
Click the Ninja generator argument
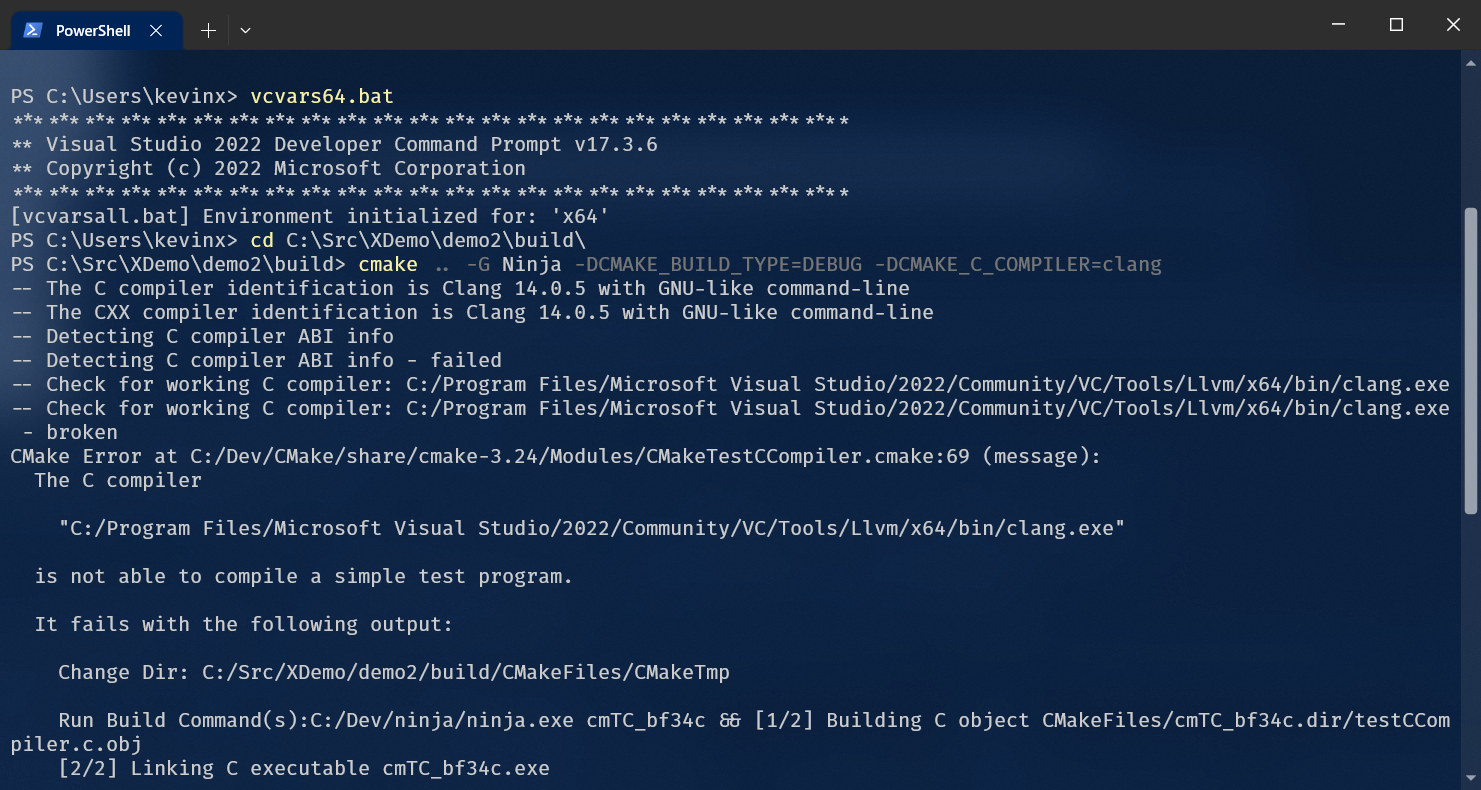point(531,265)
